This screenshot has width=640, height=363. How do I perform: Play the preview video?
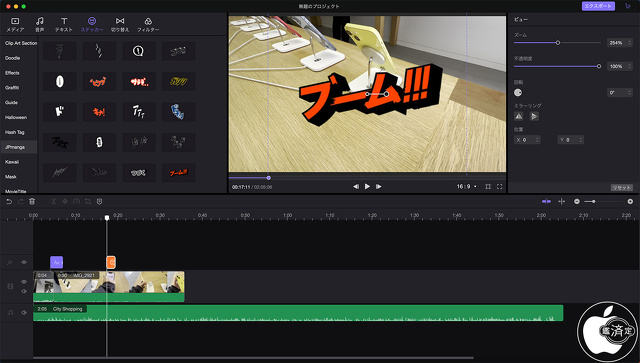(x=367, y=186)
